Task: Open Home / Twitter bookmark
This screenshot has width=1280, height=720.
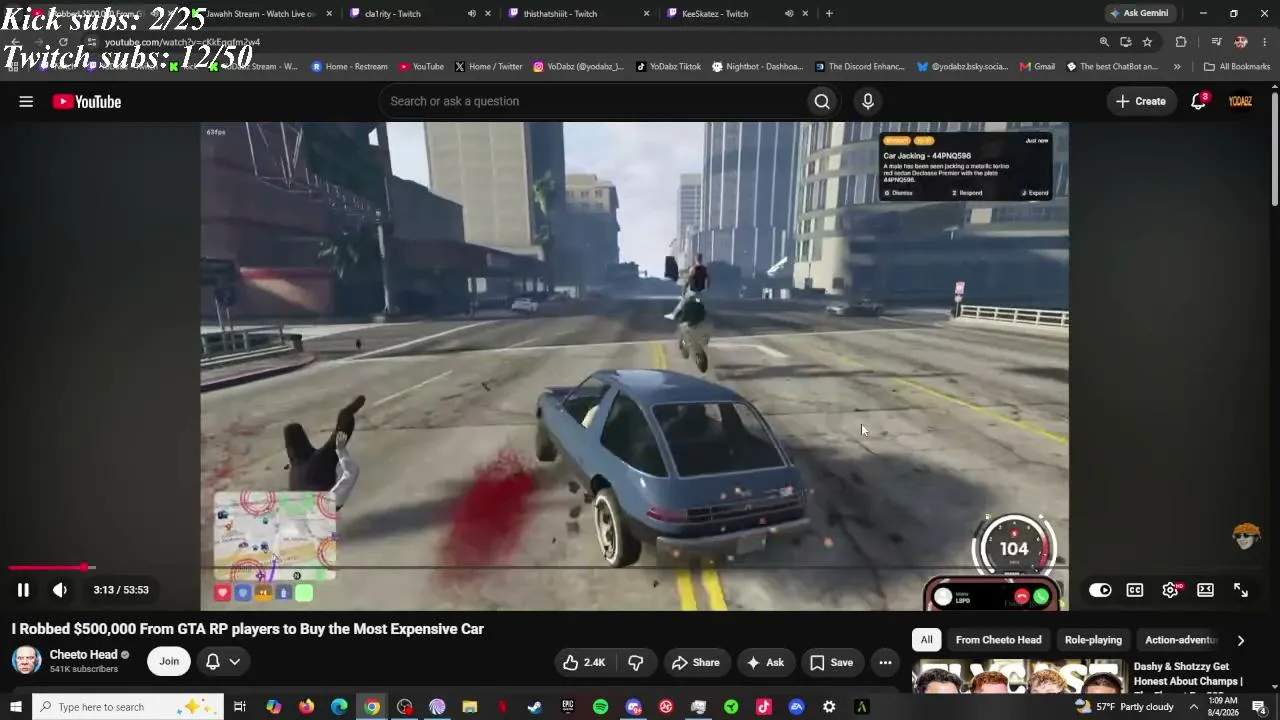Action: pos(488,67)
